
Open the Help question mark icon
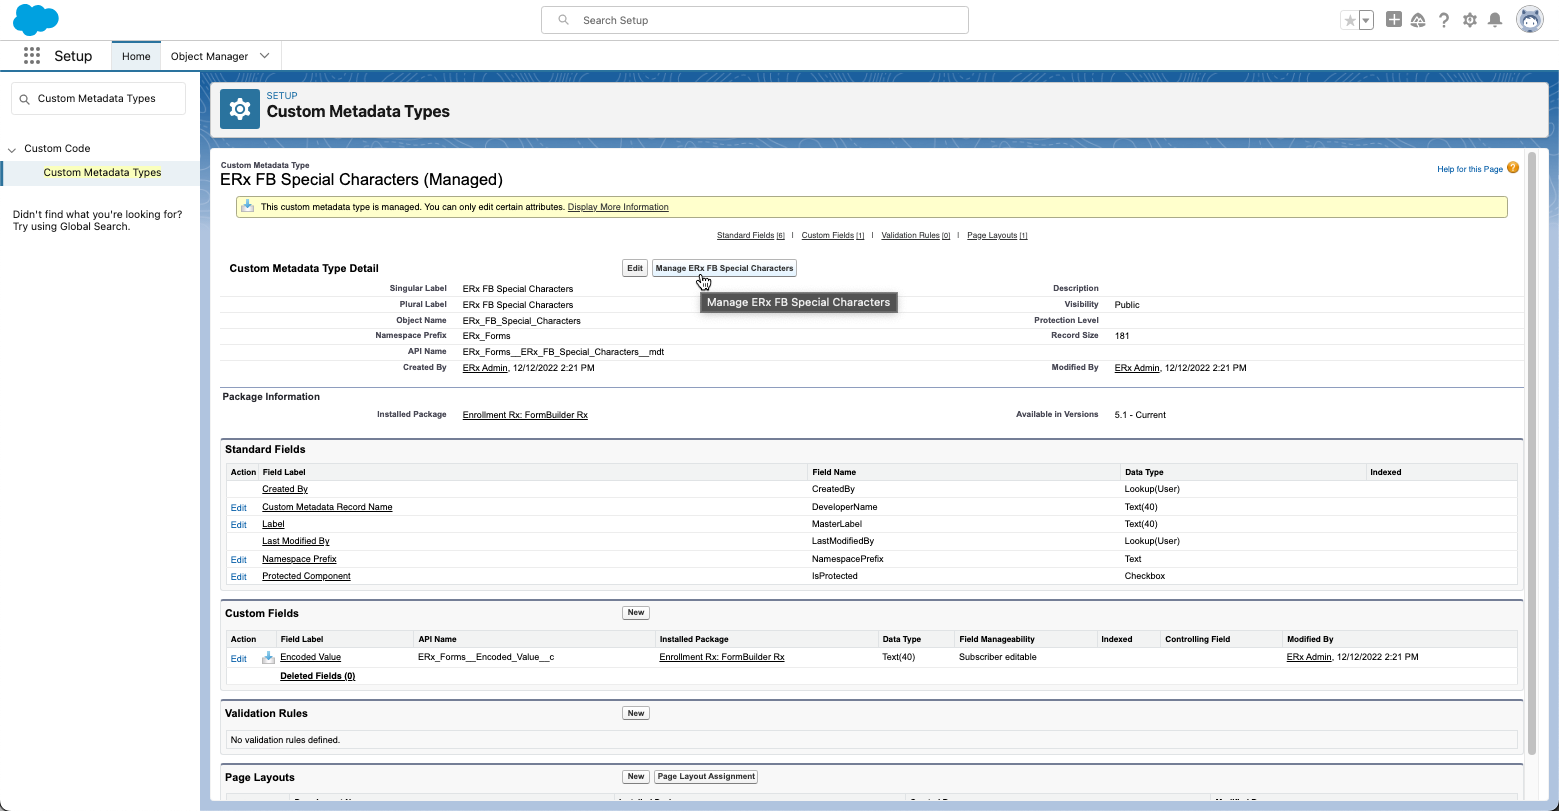(1444, 20)
